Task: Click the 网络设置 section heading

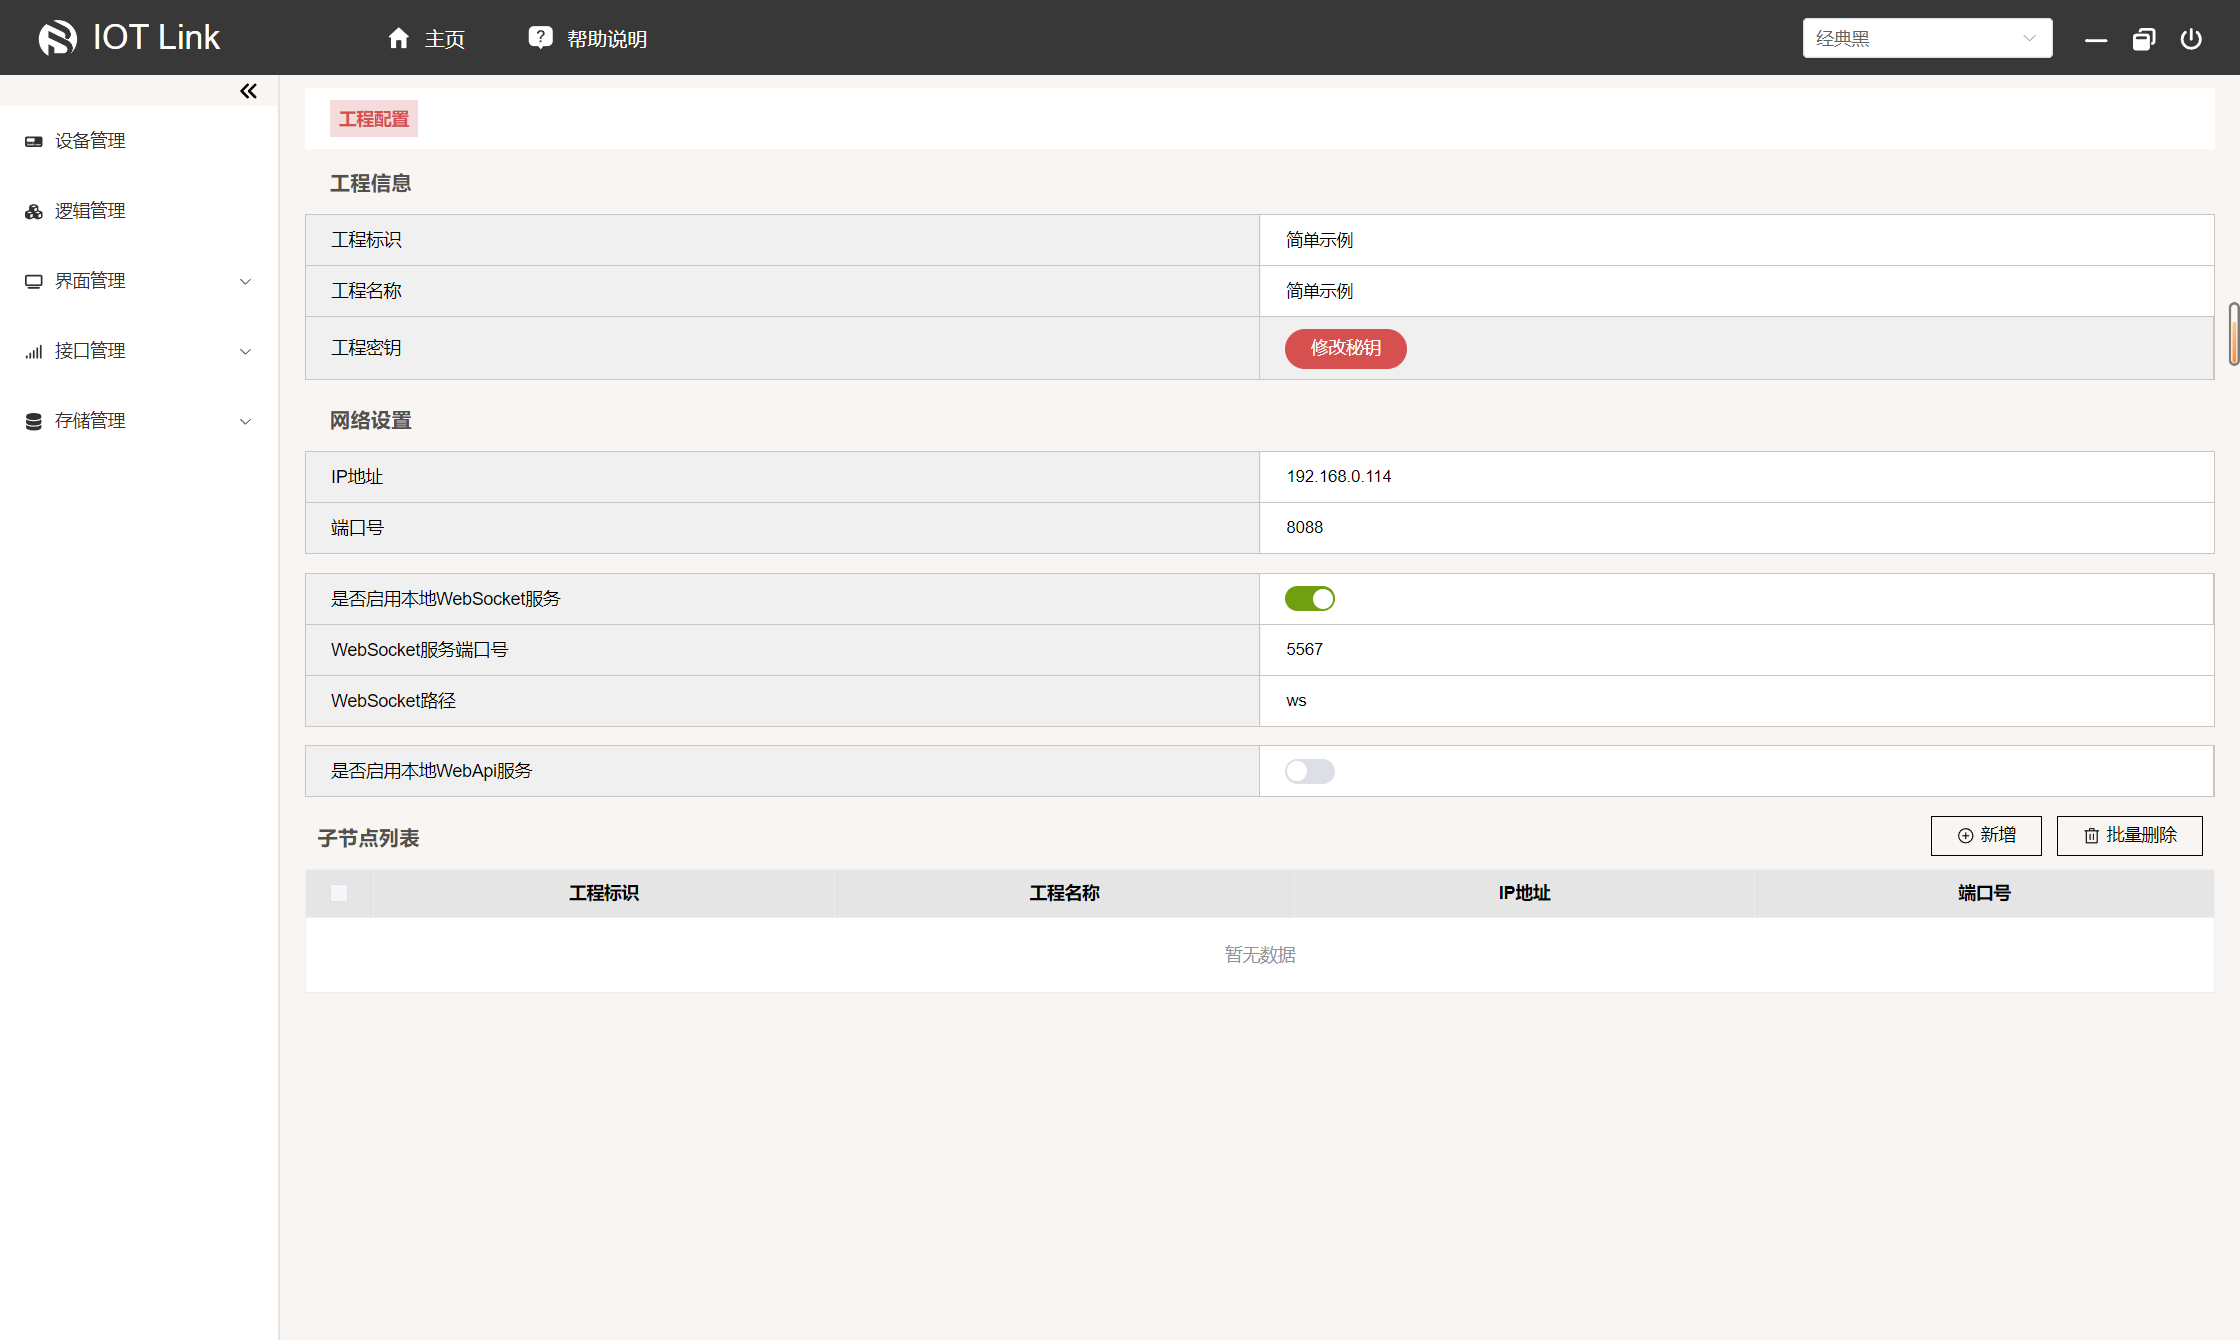Action: 371,420
